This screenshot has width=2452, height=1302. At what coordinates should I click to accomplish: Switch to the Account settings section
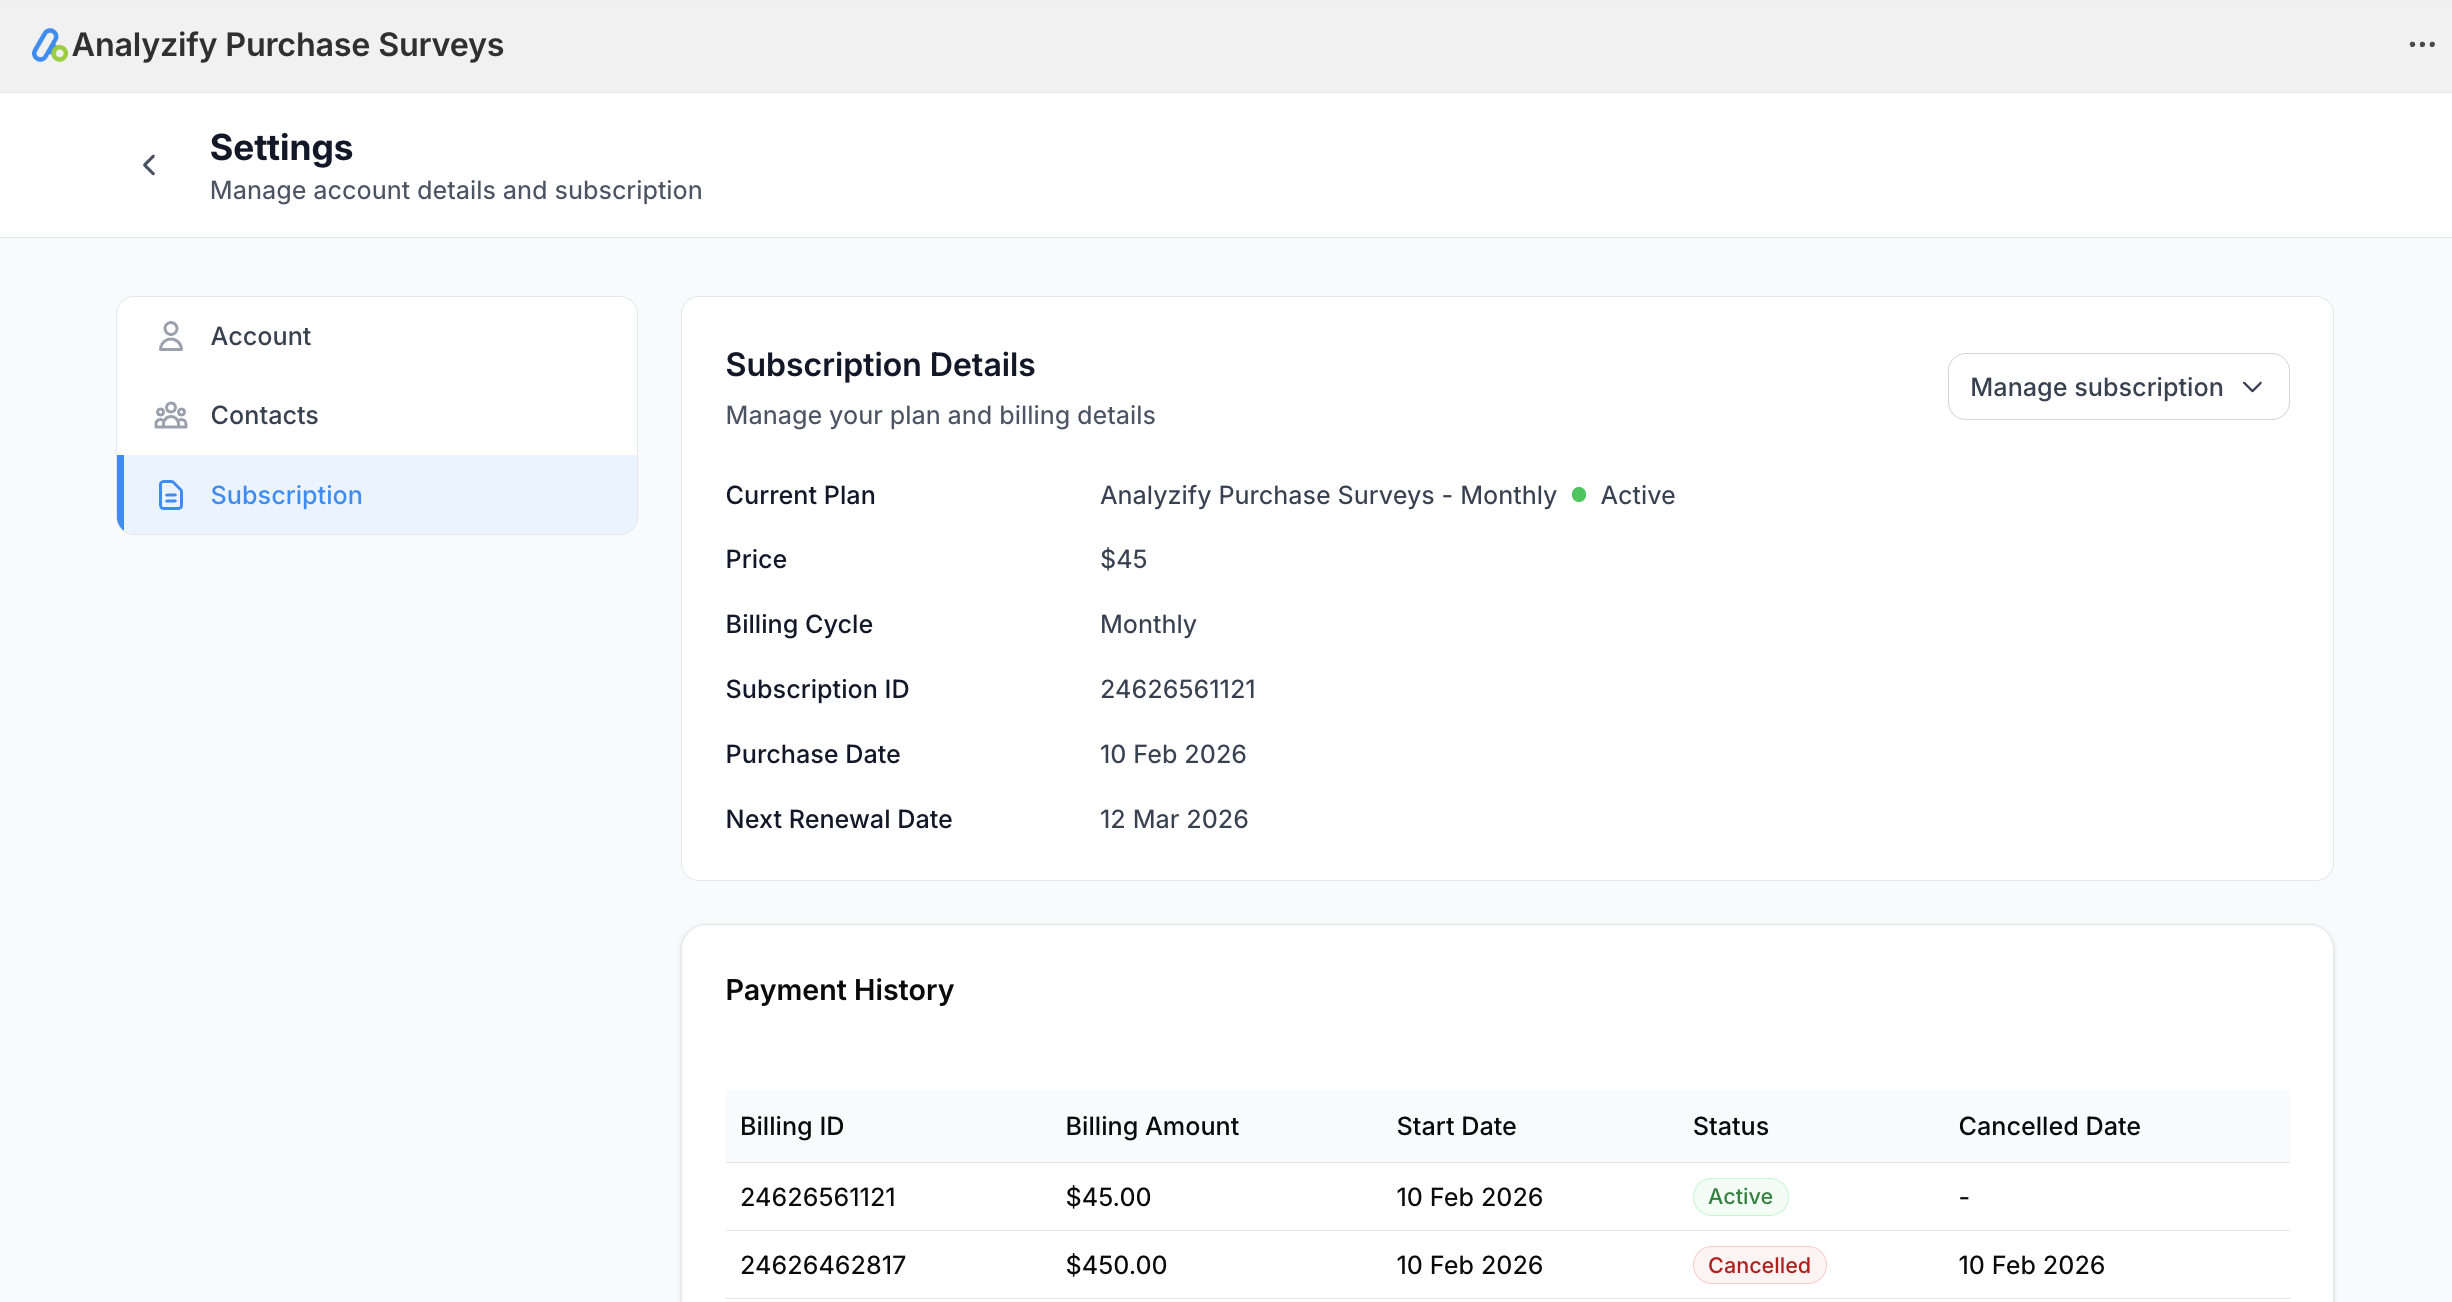click(x=260, y=336)
